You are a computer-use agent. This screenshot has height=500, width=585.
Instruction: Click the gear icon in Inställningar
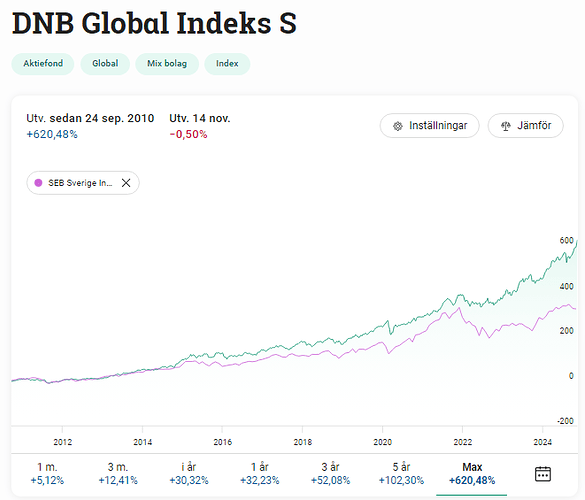click(398, 126)
